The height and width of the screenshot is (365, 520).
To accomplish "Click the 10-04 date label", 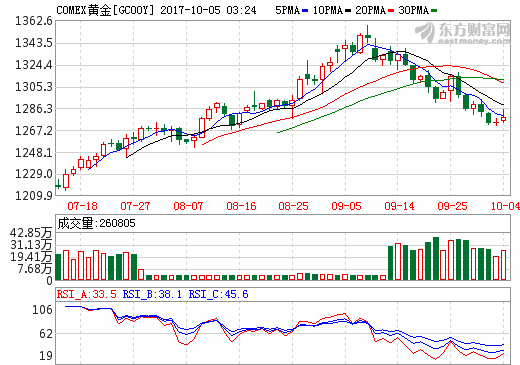I will pyautogui.click(x=505, y=206).
